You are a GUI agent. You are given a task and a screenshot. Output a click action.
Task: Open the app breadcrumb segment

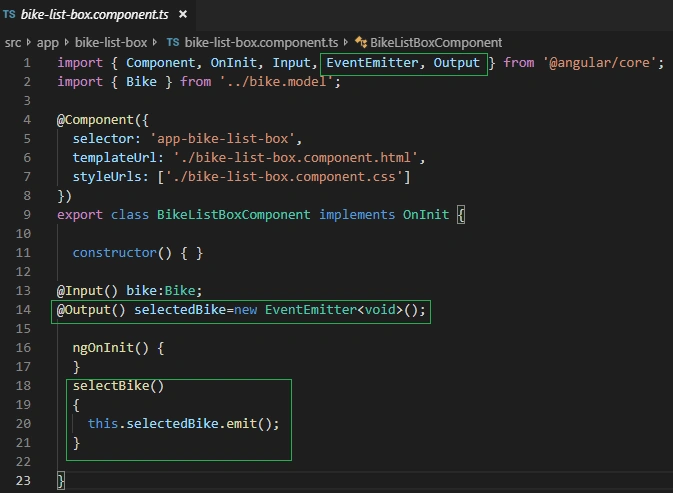tap(48, 42)
